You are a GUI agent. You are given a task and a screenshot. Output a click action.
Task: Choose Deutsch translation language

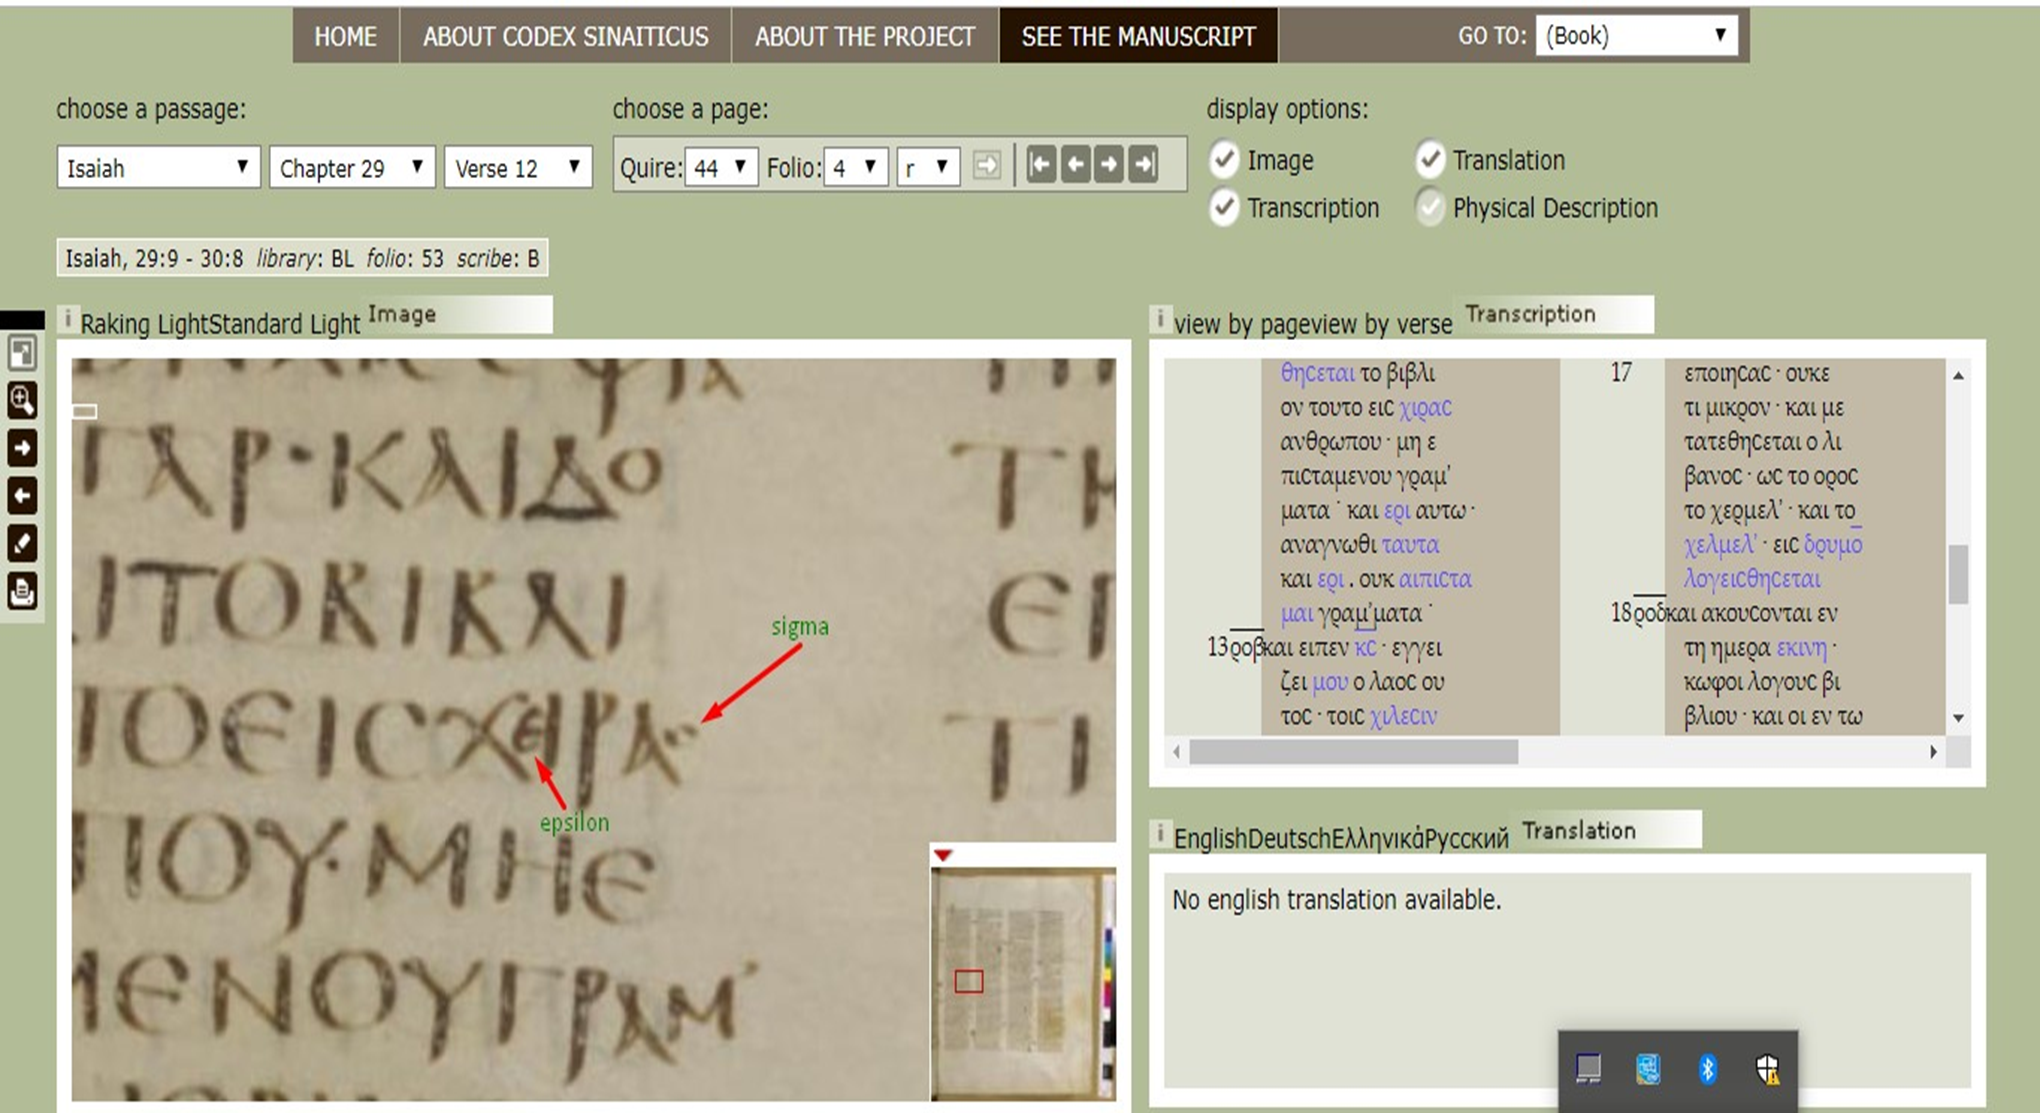[x=1288, y=838]
